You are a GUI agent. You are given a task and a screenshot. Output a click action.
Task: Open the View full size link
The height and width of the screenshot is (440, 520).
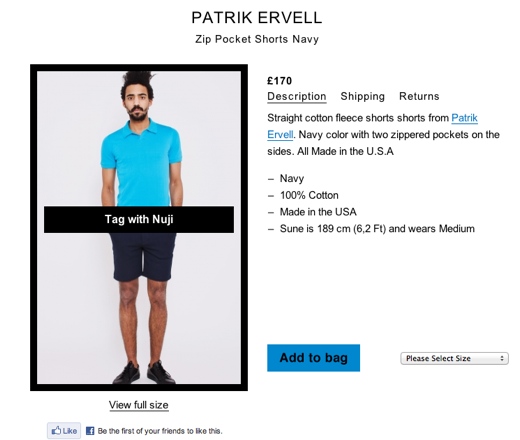click(139, 405)
